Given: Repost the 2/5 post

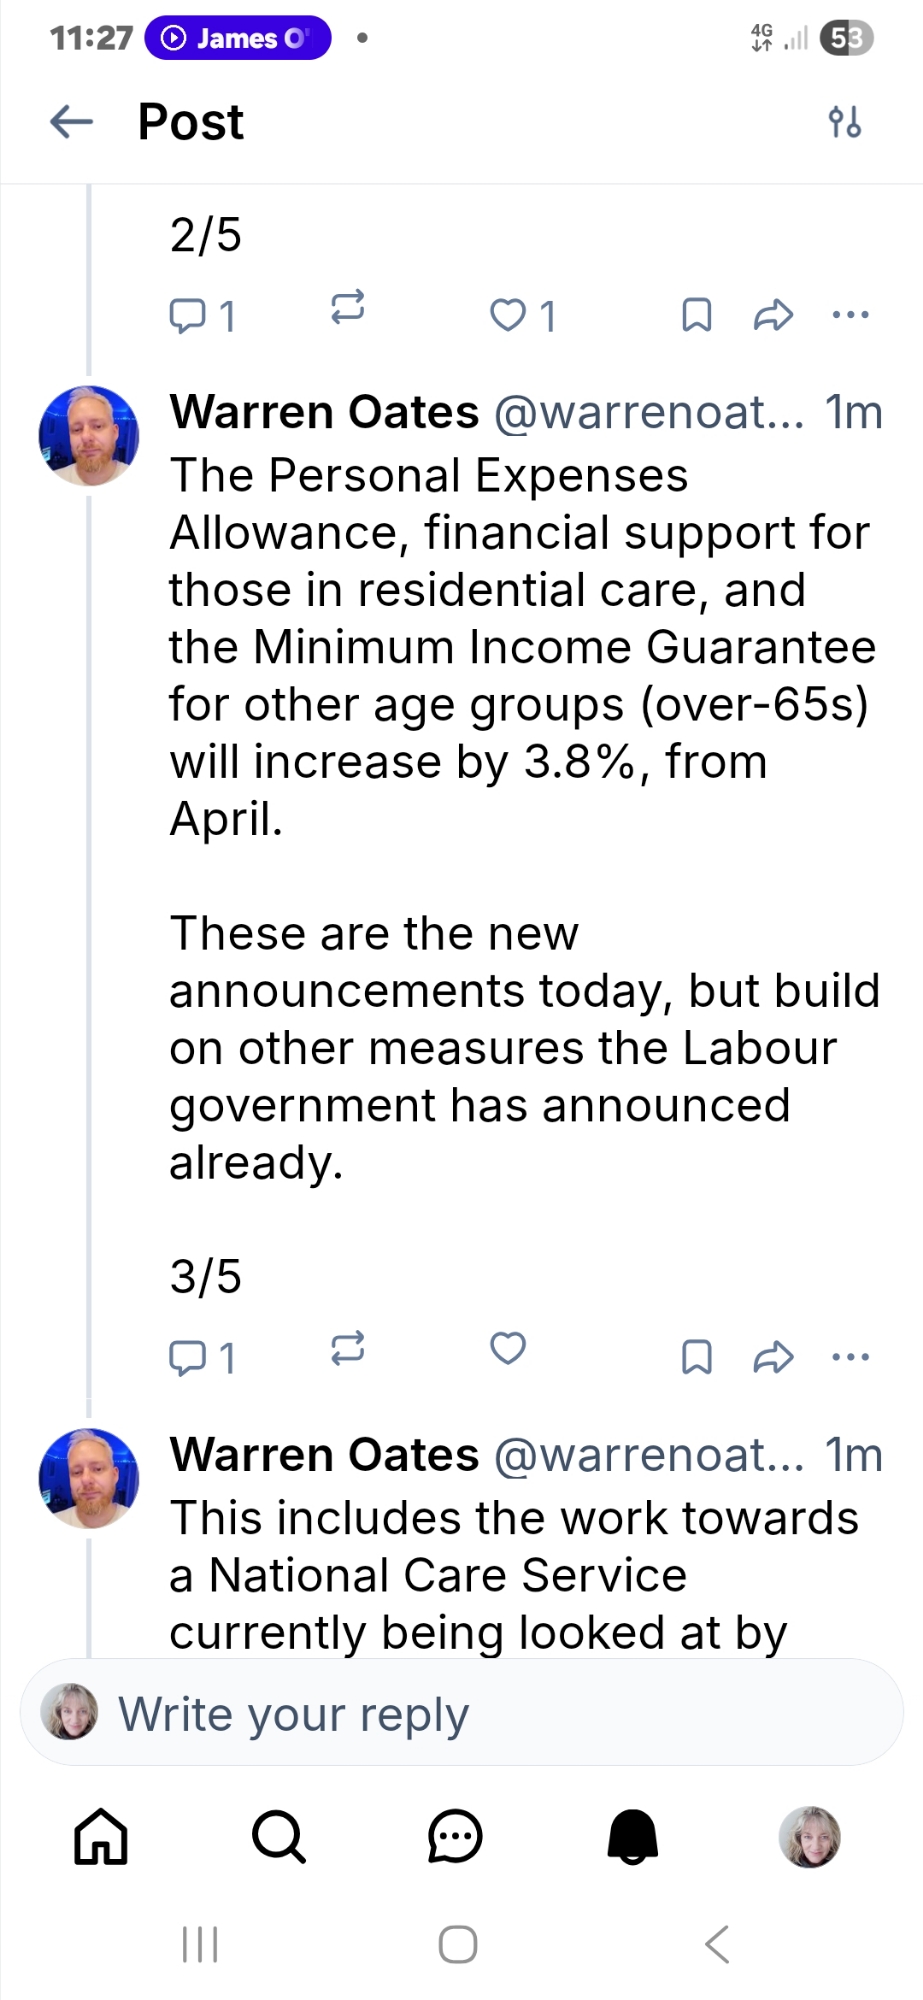Looking at the screenshot, I should coord(347,307).
